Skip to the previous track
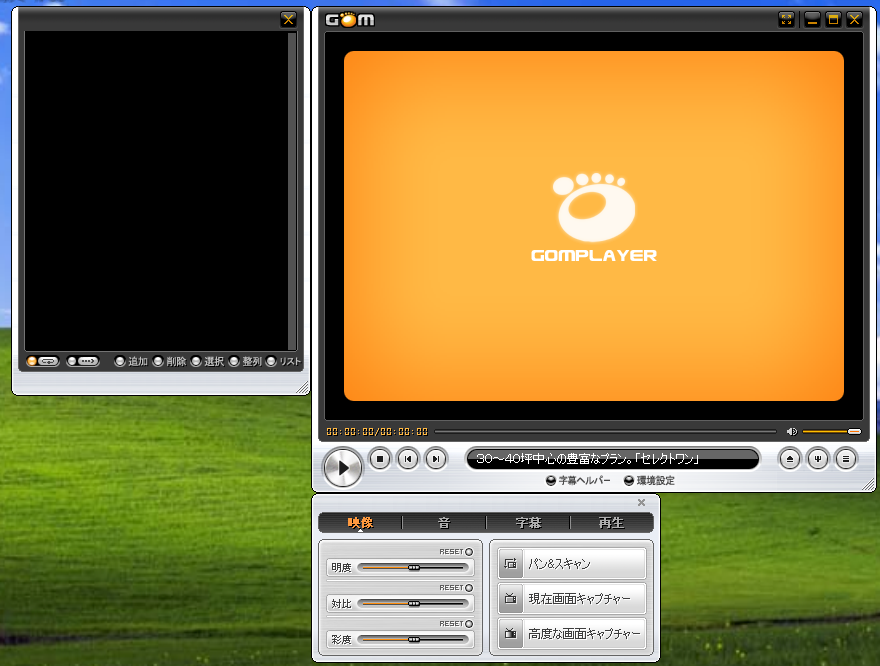 click(x=408, y=459)
